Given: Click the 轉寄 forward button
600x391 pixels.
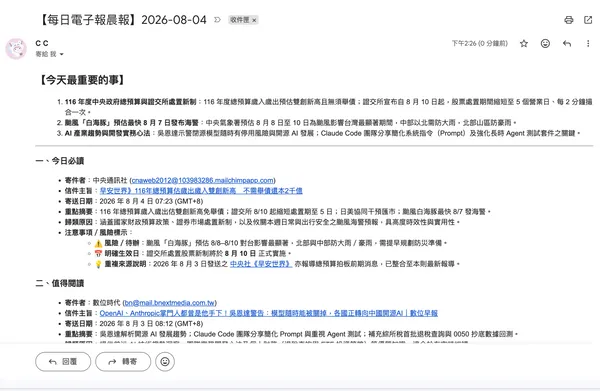Looking at the screenshot, I should 123,362.
